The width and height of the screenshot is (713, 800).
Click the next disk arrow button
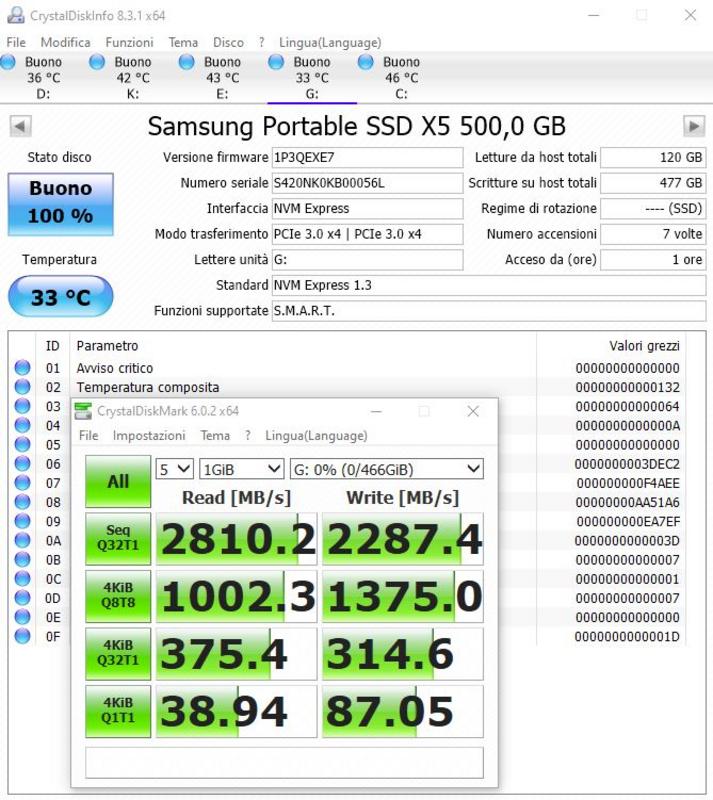click(x=694, y=126)
